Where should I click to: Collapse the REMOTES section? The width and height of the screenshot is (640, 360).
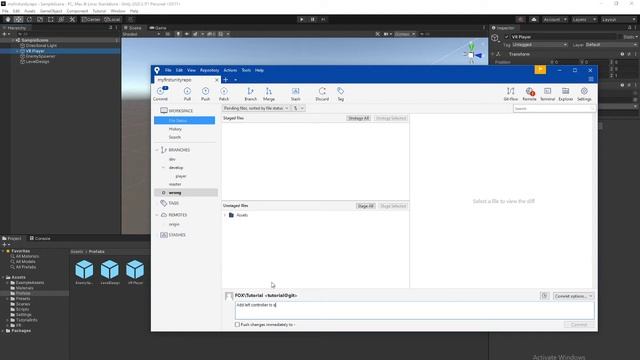(x=157, y=215)
